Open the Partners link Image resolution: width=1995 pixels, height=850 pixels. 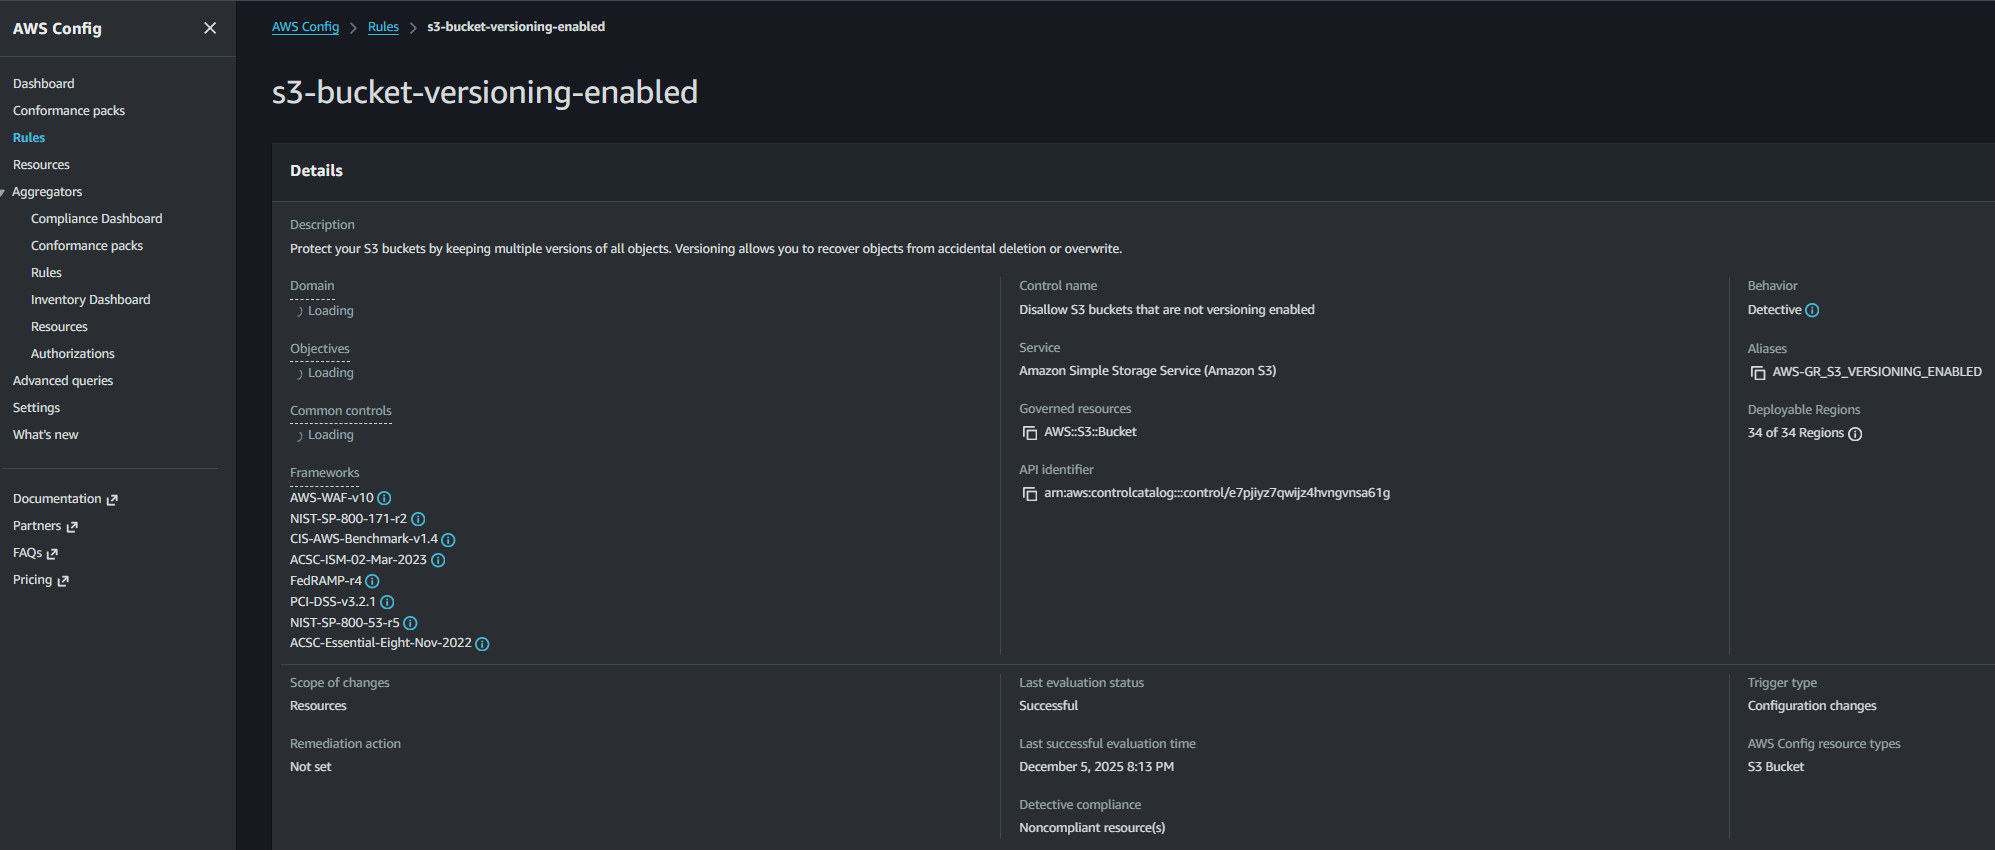click(37, 526)
